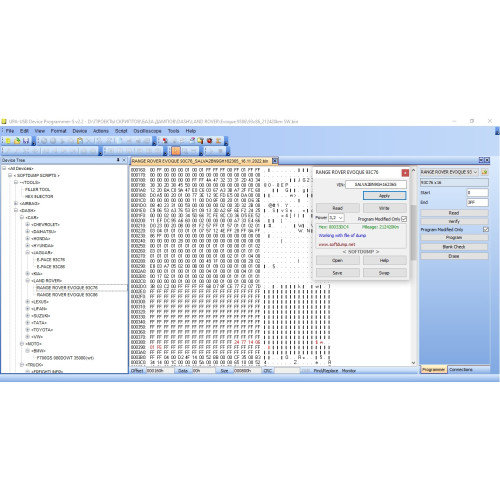500x500 pixels.
Task: Toggle Program Modified Only in programmer panel
Action: tap(486, 229)
